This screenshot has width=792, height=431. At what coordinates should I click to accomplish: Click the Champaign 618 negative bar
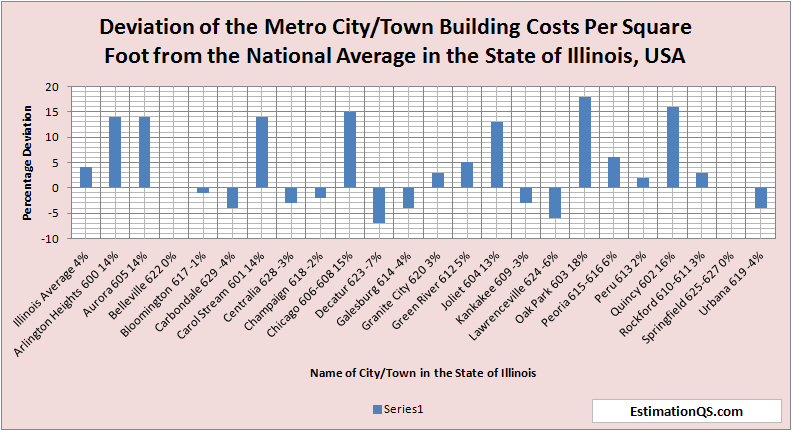(321, 193)
